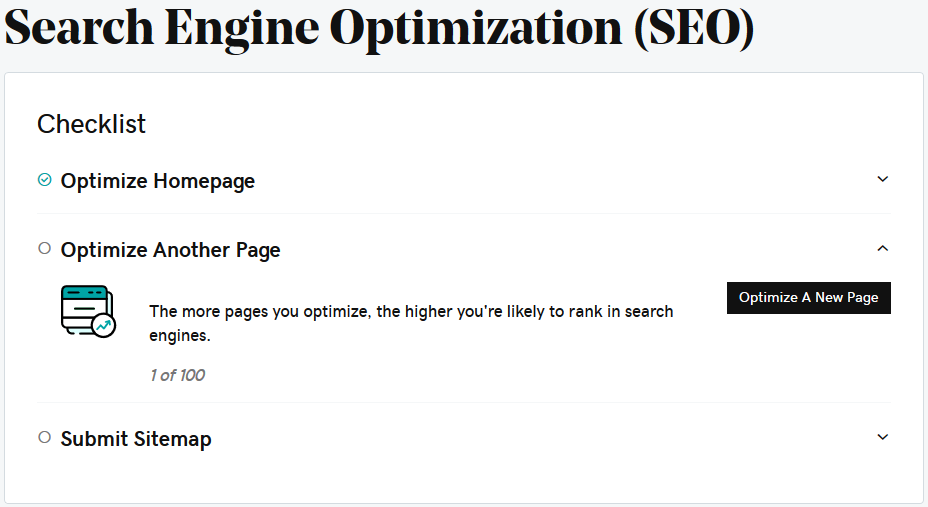Click the completed checkmark beside Optimize Homepage
Image resolution: width=928 pixels, height=507 pixels.
click(x=44, y=180)
